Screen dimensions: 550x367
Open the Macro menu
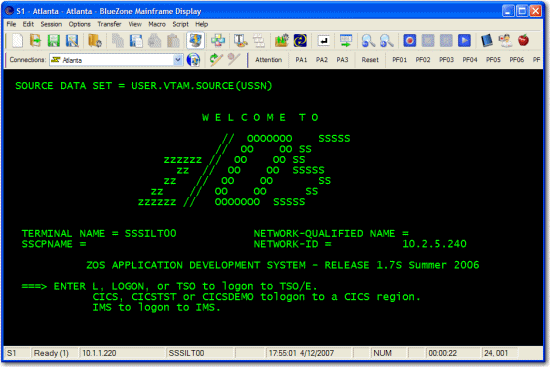point(157,24)
